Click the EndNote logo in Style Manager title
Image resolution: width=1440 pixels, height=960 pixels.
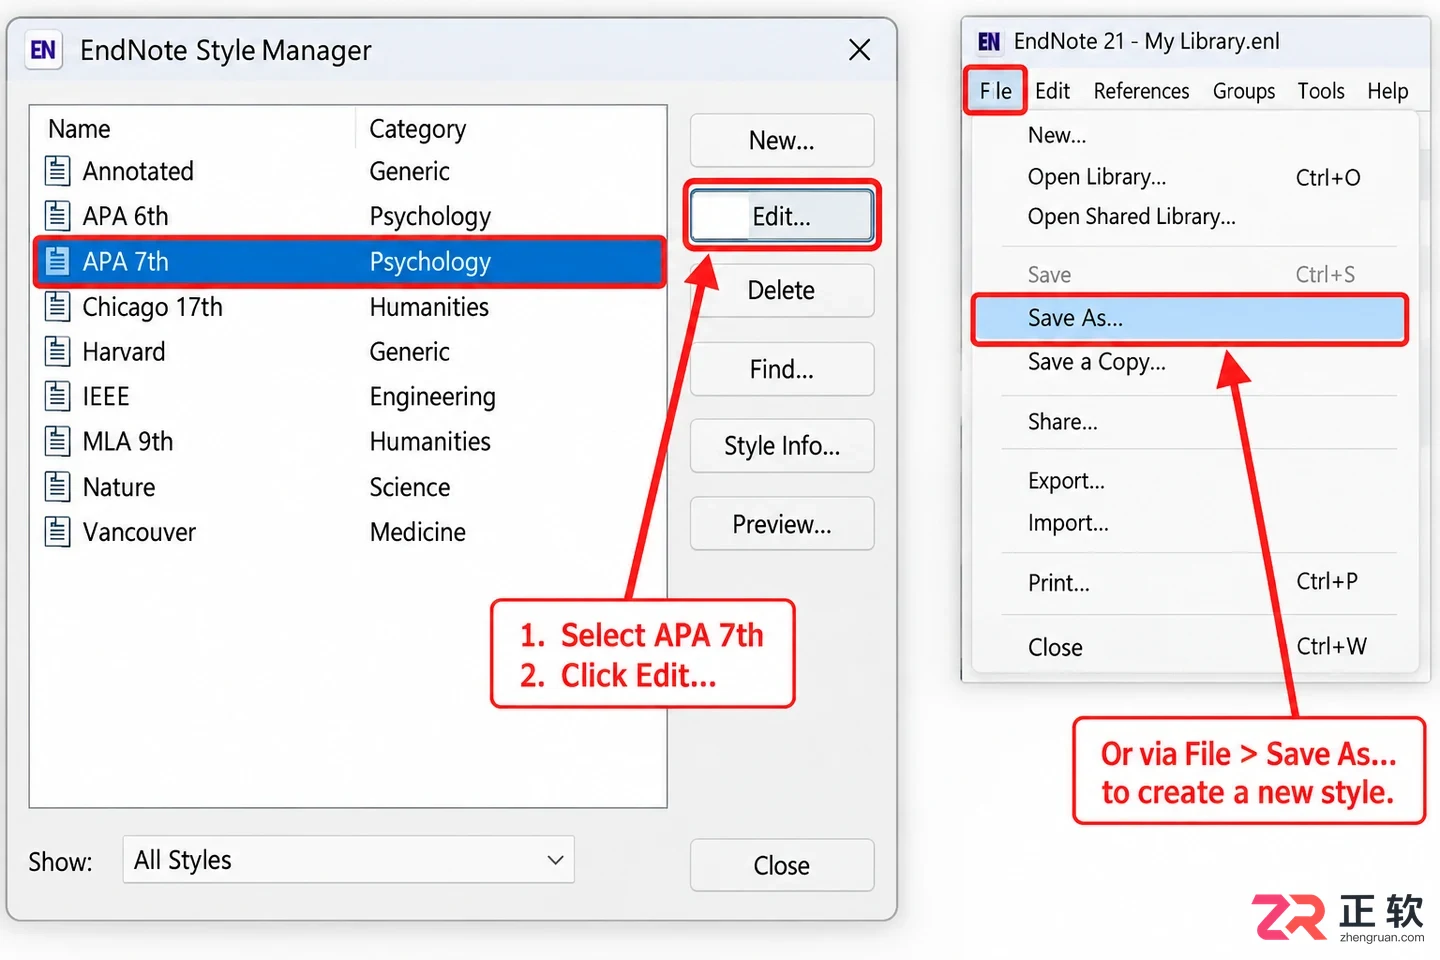tap(43, 50)
